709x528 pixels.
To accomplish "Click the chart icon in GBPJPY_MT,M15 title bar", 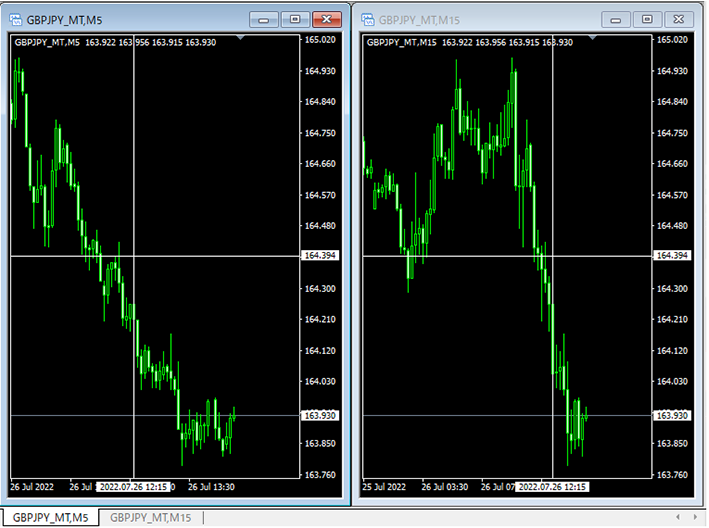I will coord(368,19).
